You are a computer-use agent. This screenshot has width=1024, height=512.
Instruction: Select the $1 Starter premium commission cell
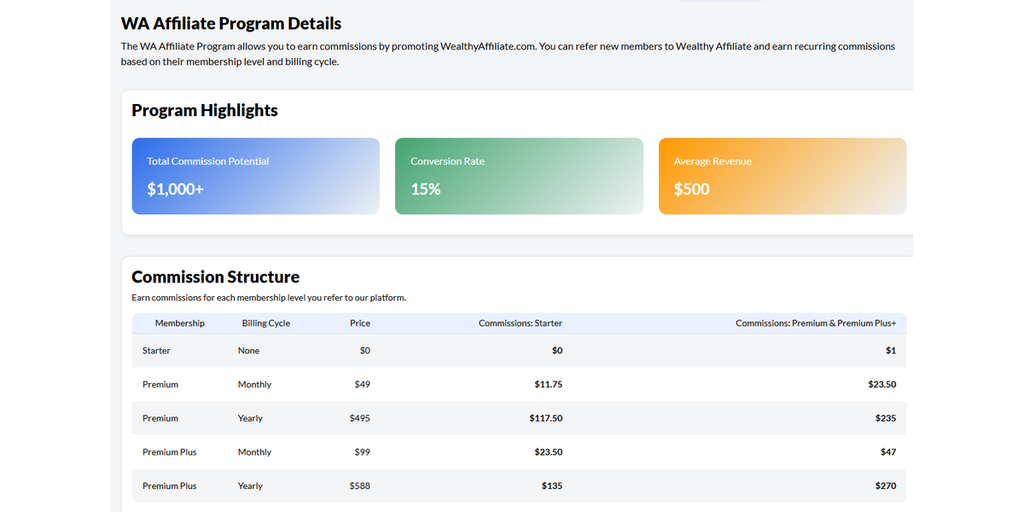tap(891, 351)
